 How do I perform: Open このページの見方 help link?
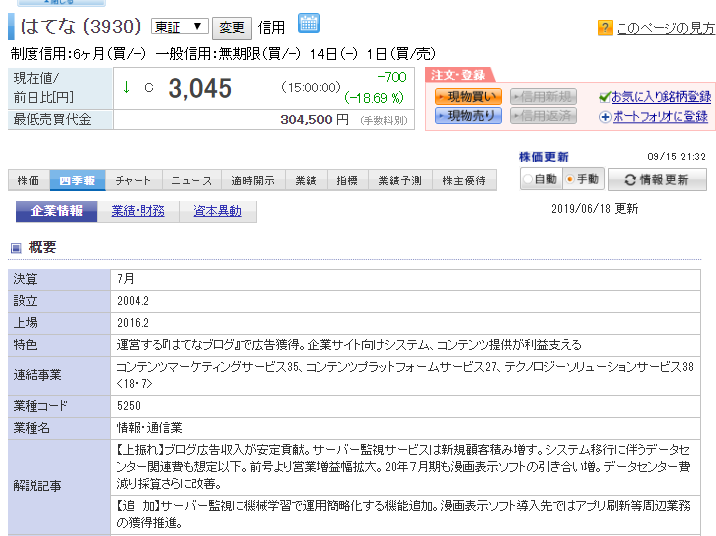coord(665,28)
